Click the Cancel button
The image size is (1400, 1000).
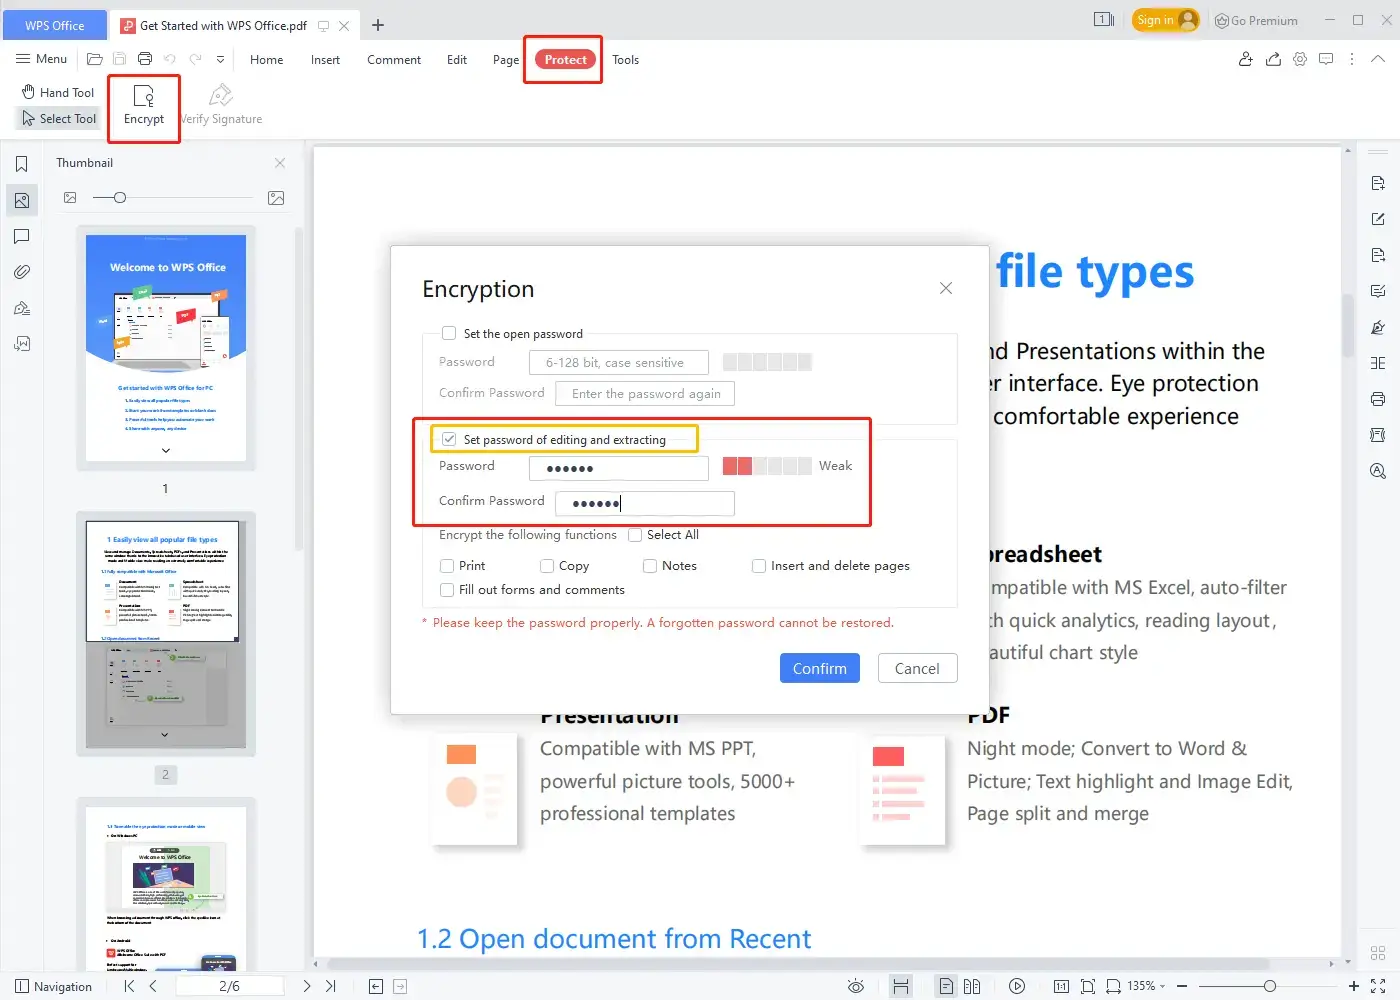(917, 668)
